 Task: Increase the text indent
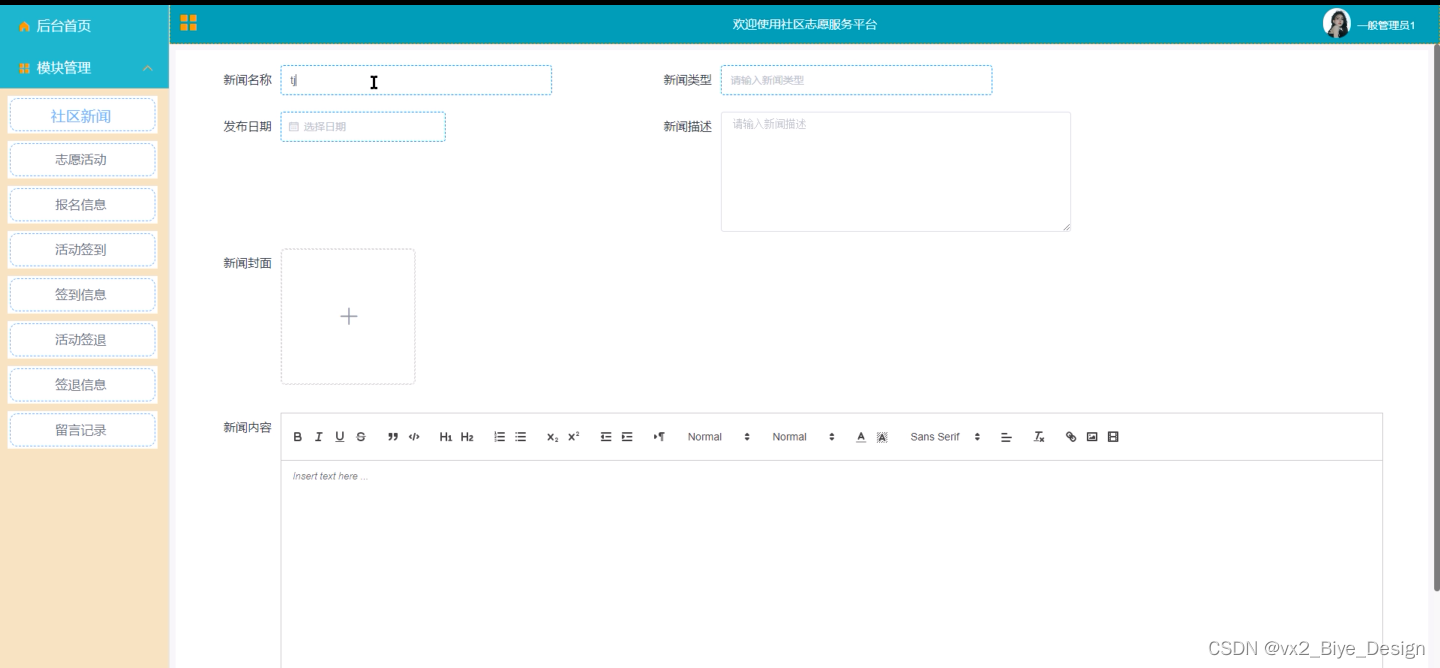pos(627,437)
